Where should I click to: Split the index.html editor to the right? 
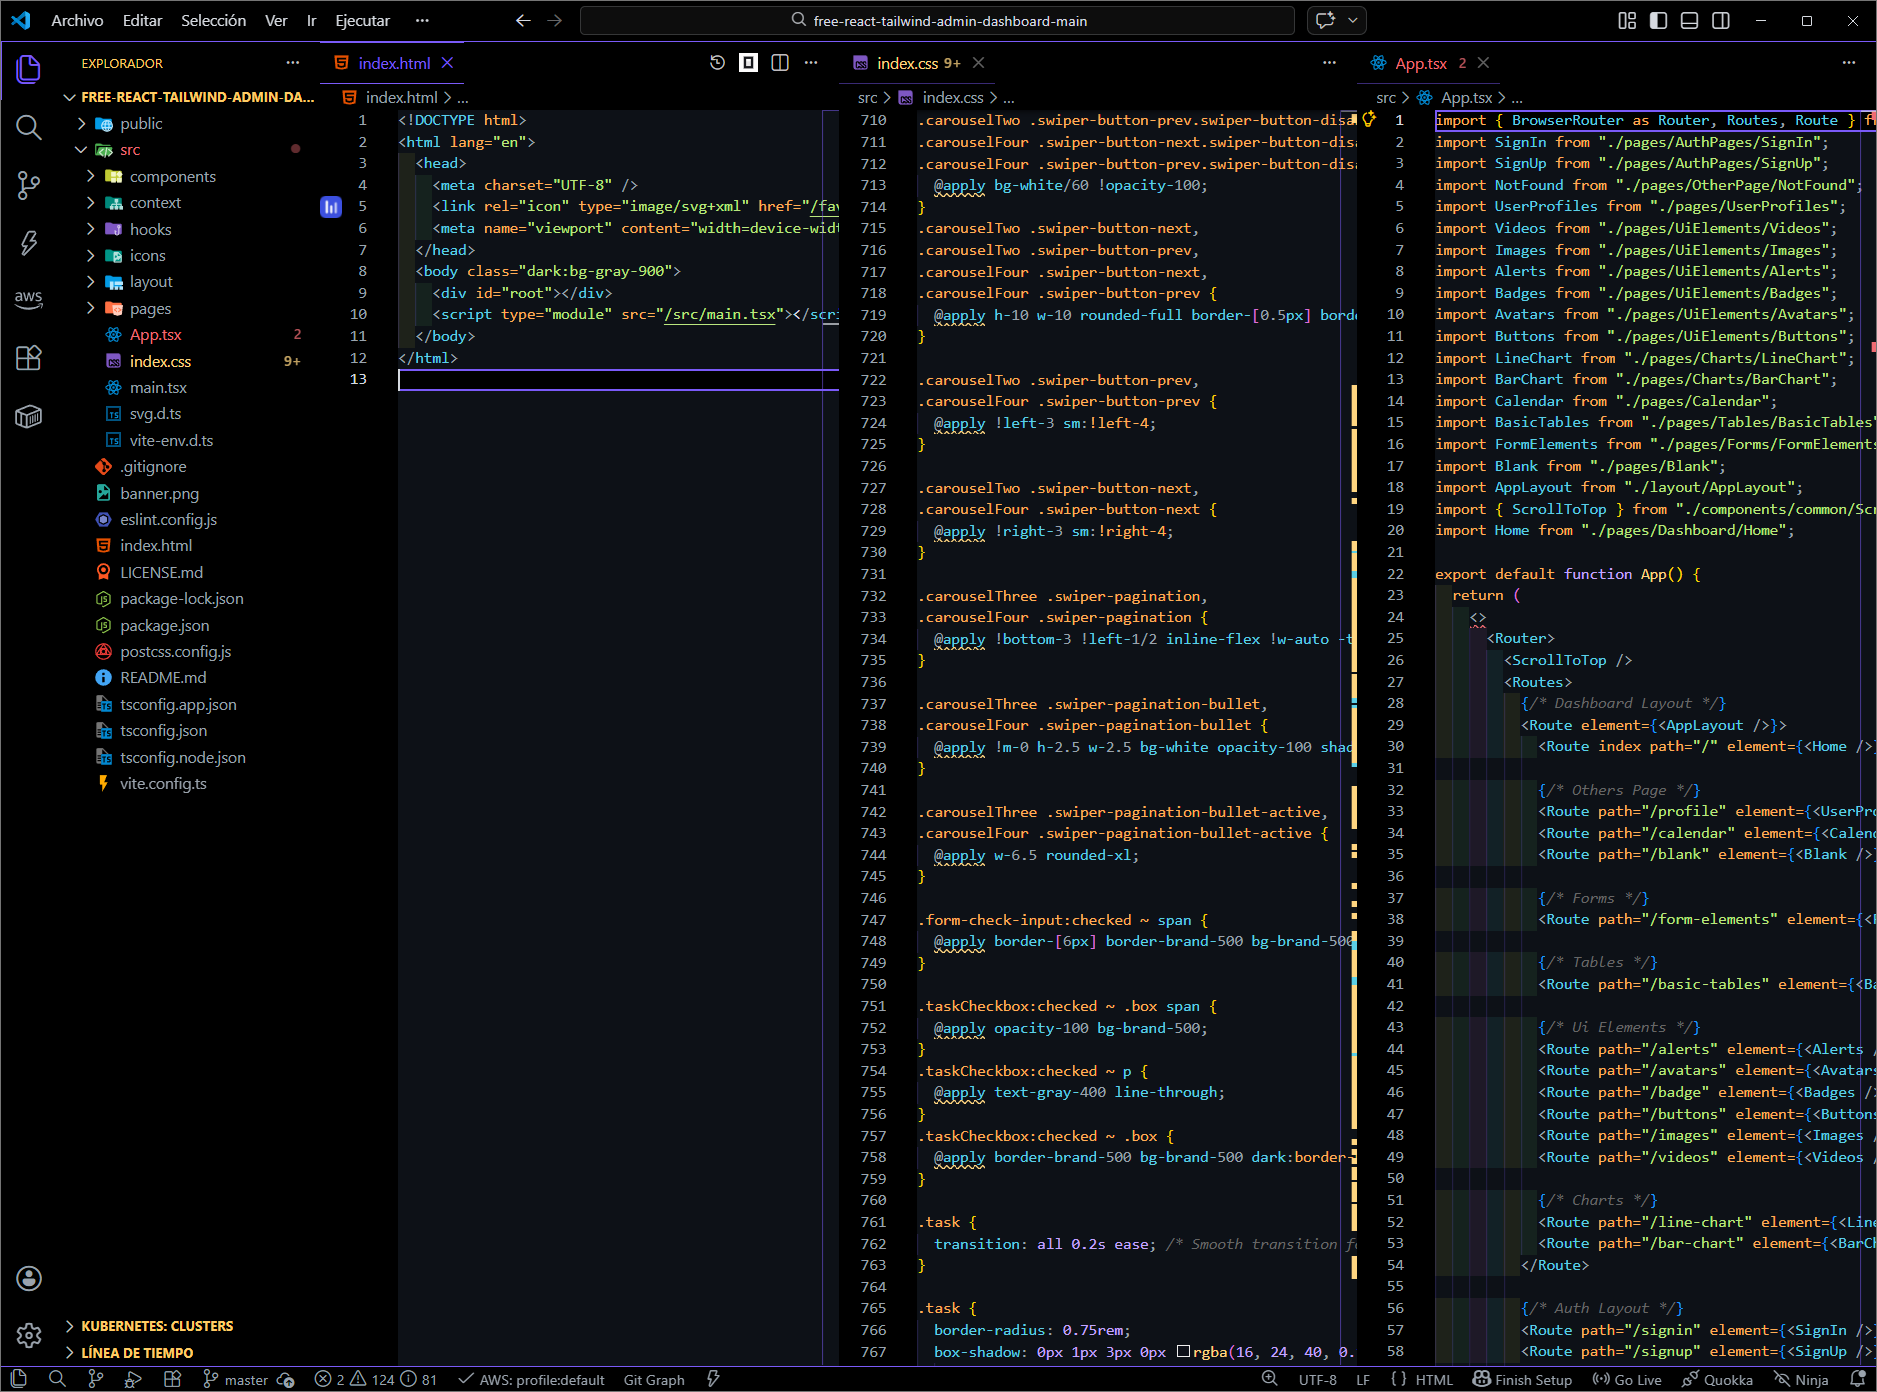(x=780, y=63)
